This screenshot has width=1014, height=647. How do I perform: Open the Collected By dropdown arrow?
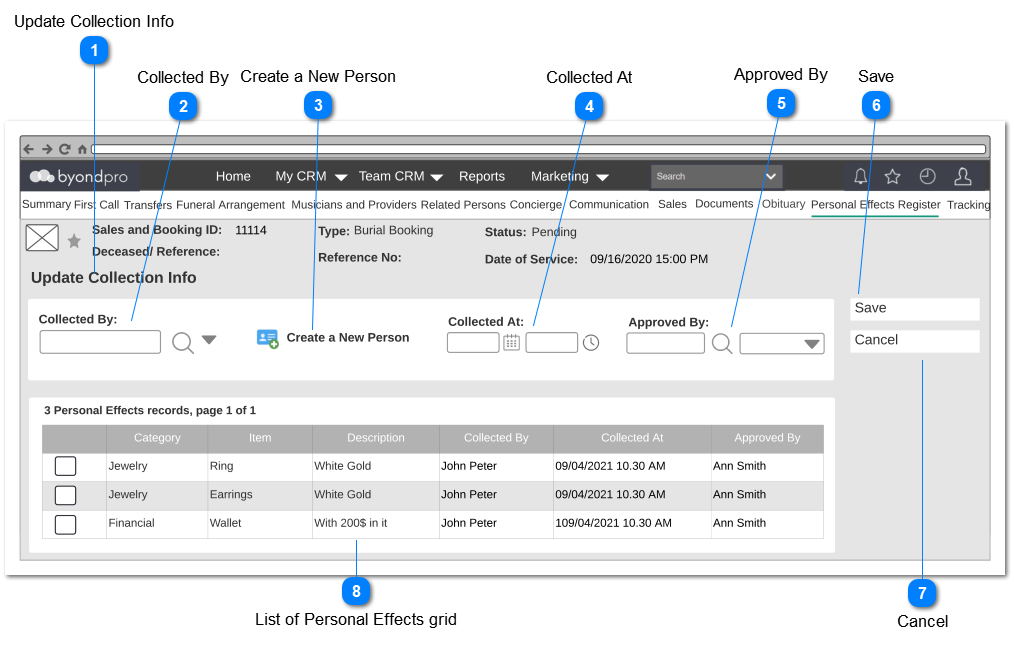[x=209, y=339]
